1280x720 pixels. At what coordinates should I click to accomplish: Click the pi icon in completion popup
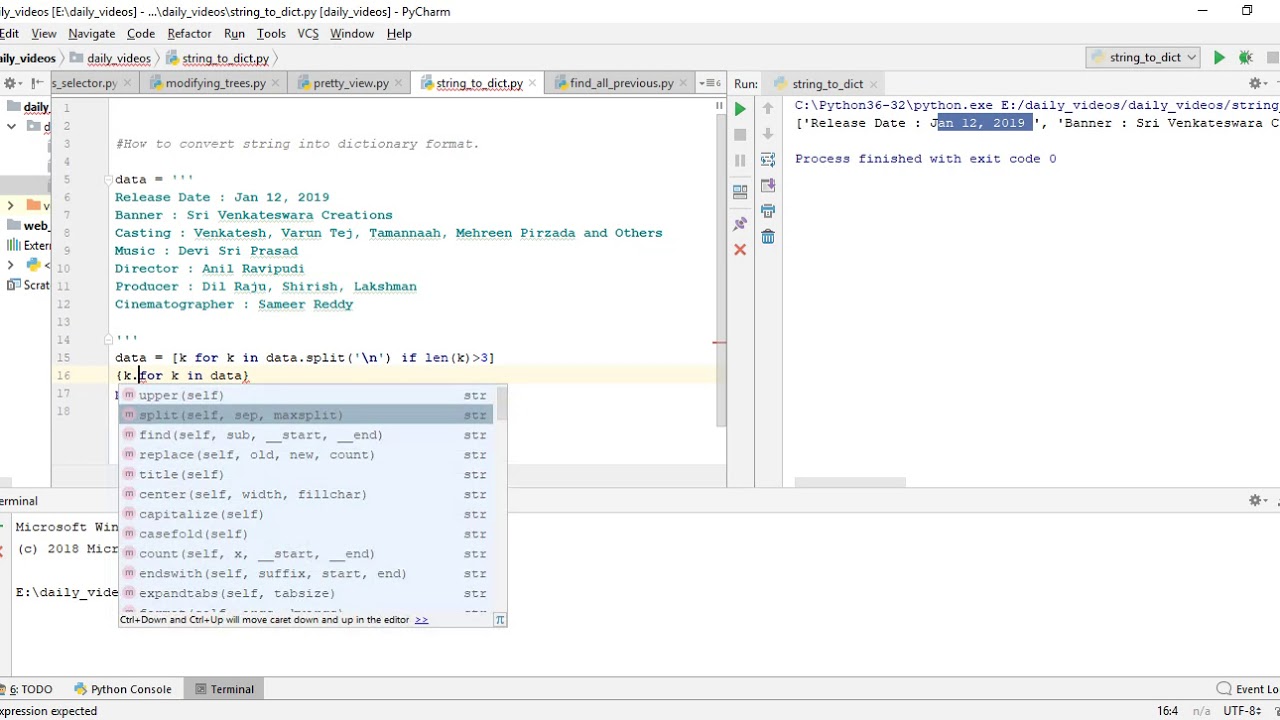499,620
